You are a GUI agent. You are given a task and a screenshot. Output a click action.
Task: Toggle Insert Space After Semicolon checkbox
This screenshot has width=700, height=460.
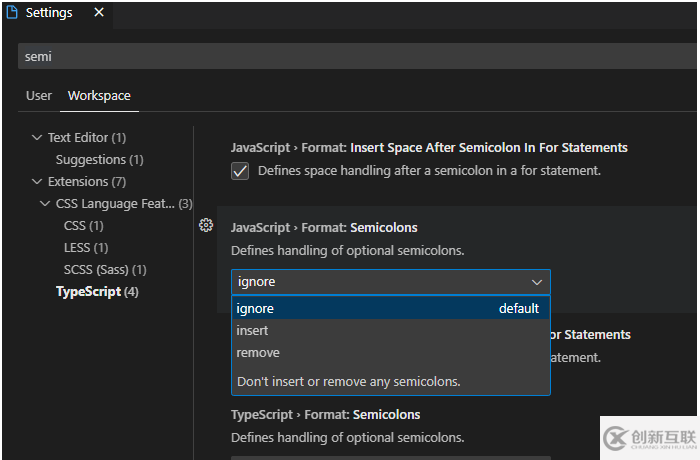click(x=240, y=171)
